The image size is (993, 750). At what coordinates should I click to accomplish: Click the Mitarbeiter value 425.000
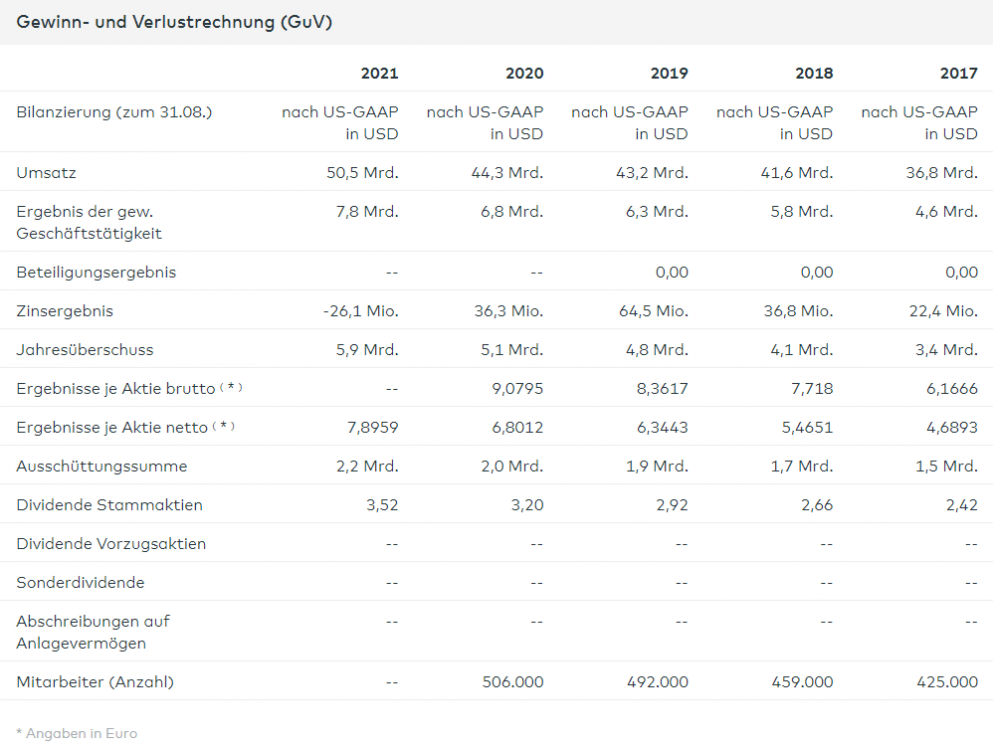click(947, 682)
